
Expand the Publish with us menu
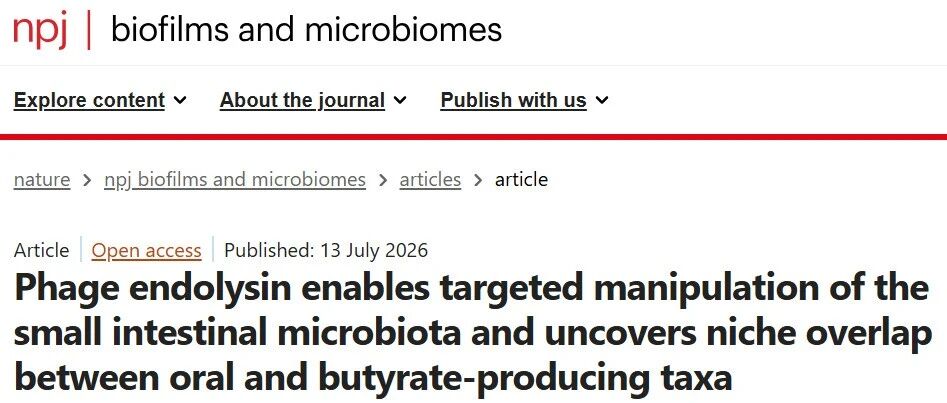[x=524, y=100]
